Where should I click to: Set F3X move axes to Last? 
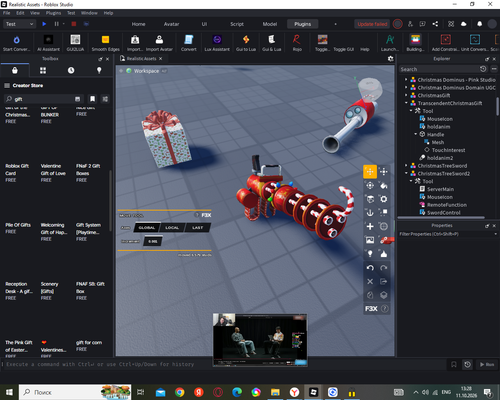click(197, 228)
